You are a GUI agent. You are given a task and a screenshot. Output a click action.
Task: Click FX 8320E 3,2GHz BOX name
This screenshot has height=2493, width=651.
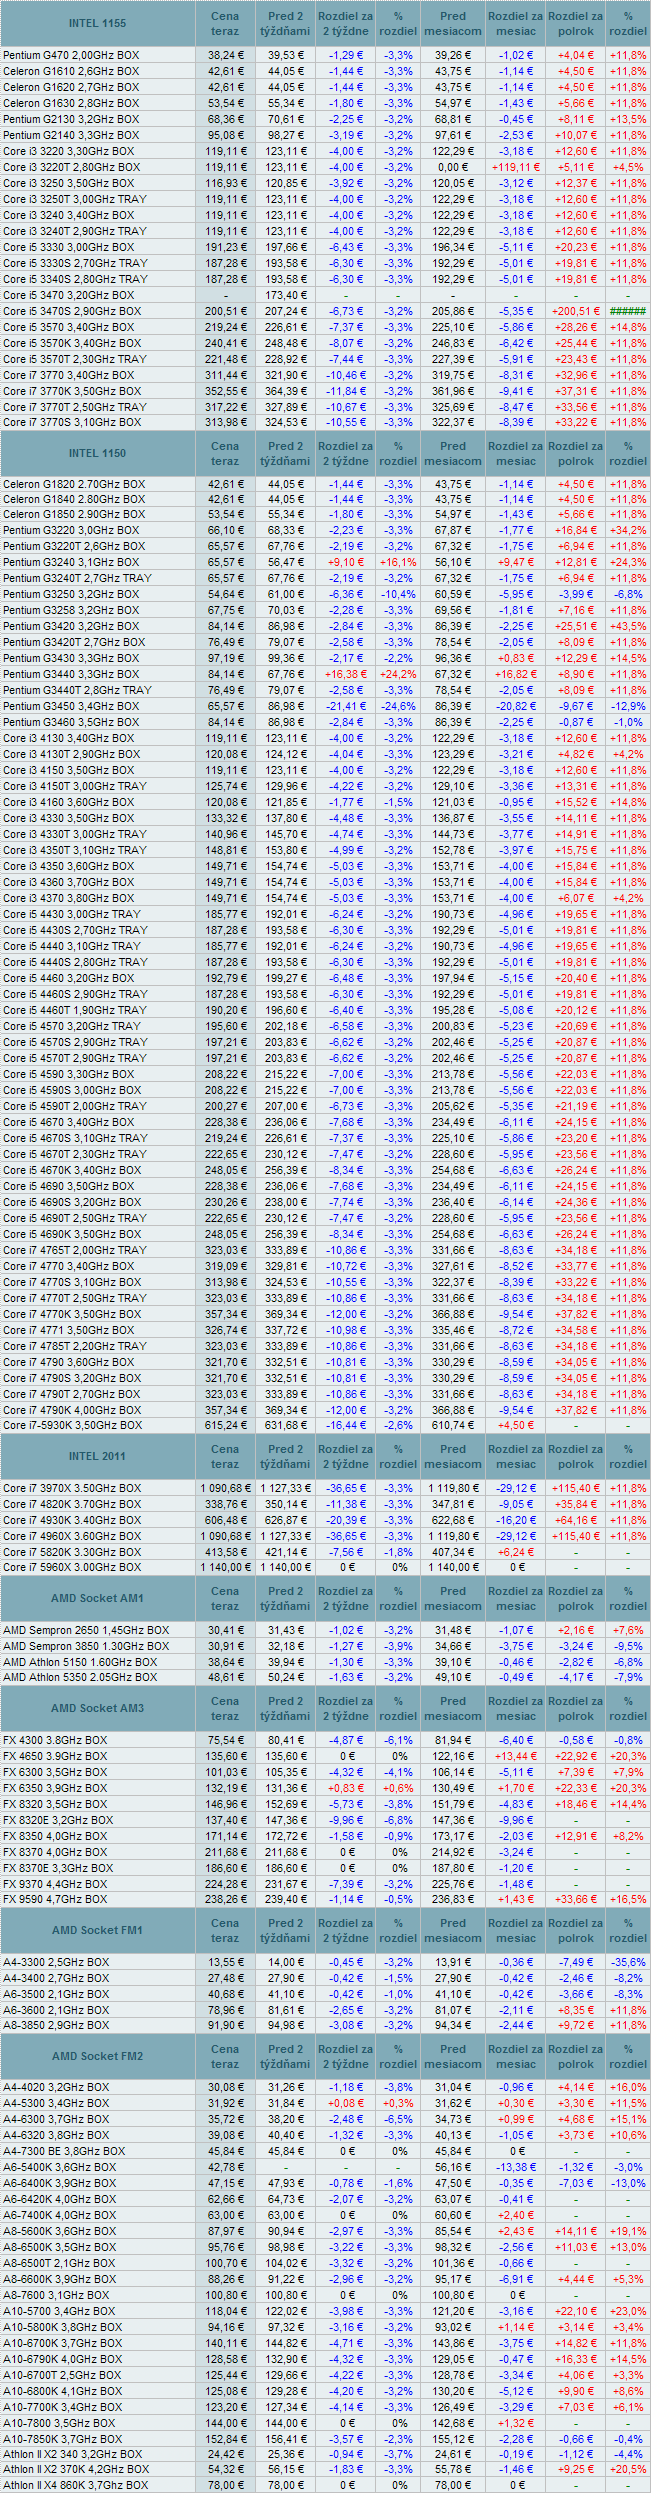coord(58,1820)
